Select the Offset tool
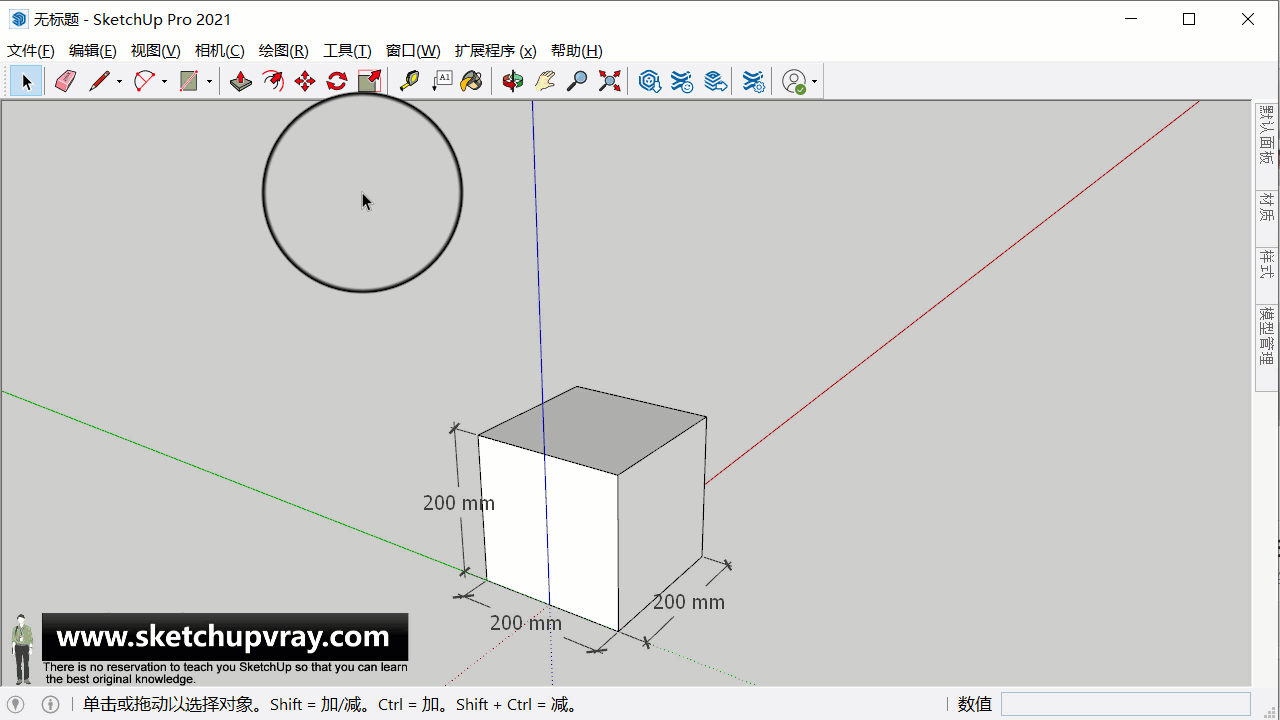The height and width of the screenshot is (720, 1280). (x=273, y=82)
